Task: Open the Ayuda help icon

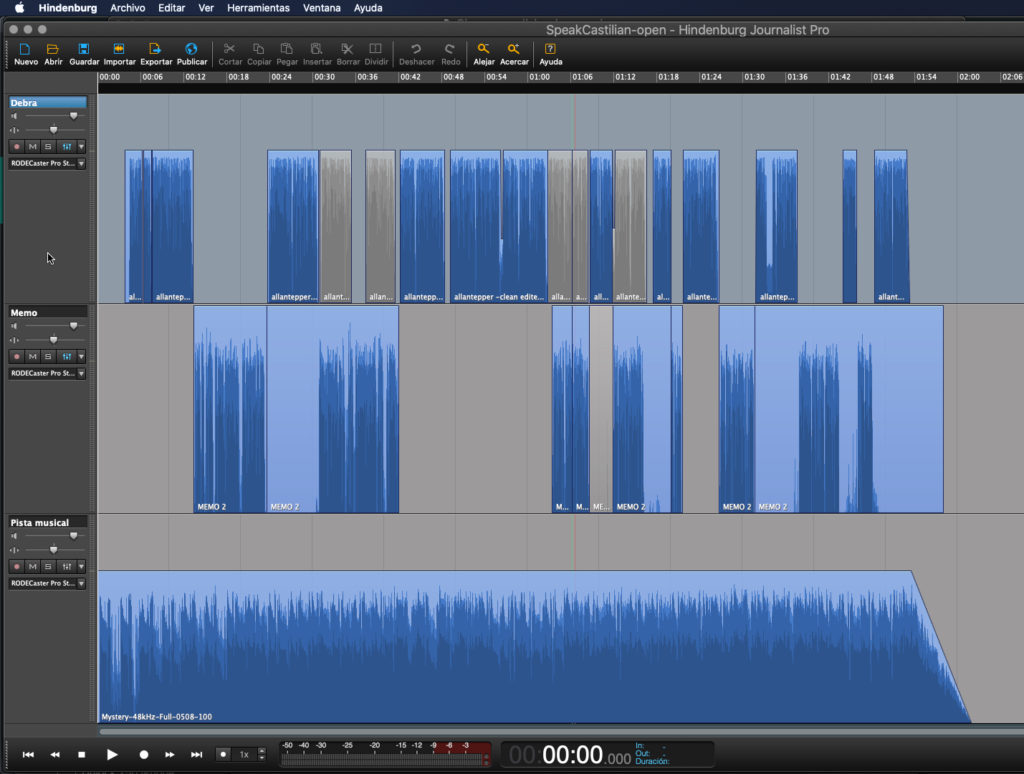Action: (x=551, y=54)
